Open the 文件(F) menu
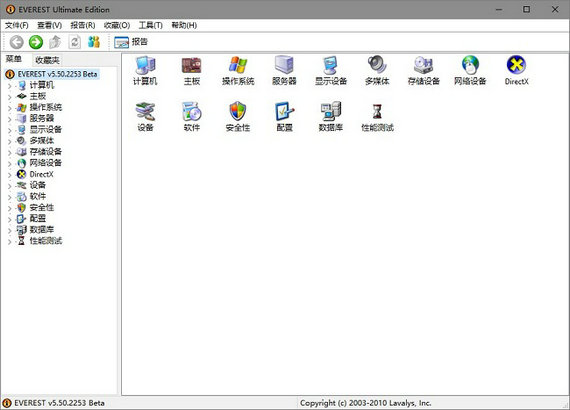Screen dimensions: 570x410 click(16, 25)
